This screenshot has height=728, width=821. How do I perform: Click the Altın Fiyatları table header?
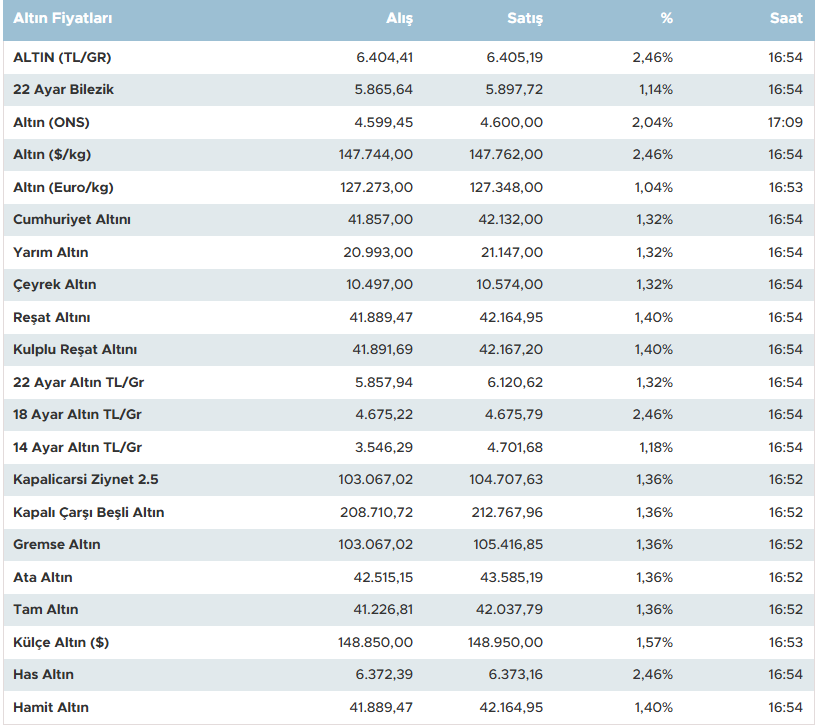point(63,19)
